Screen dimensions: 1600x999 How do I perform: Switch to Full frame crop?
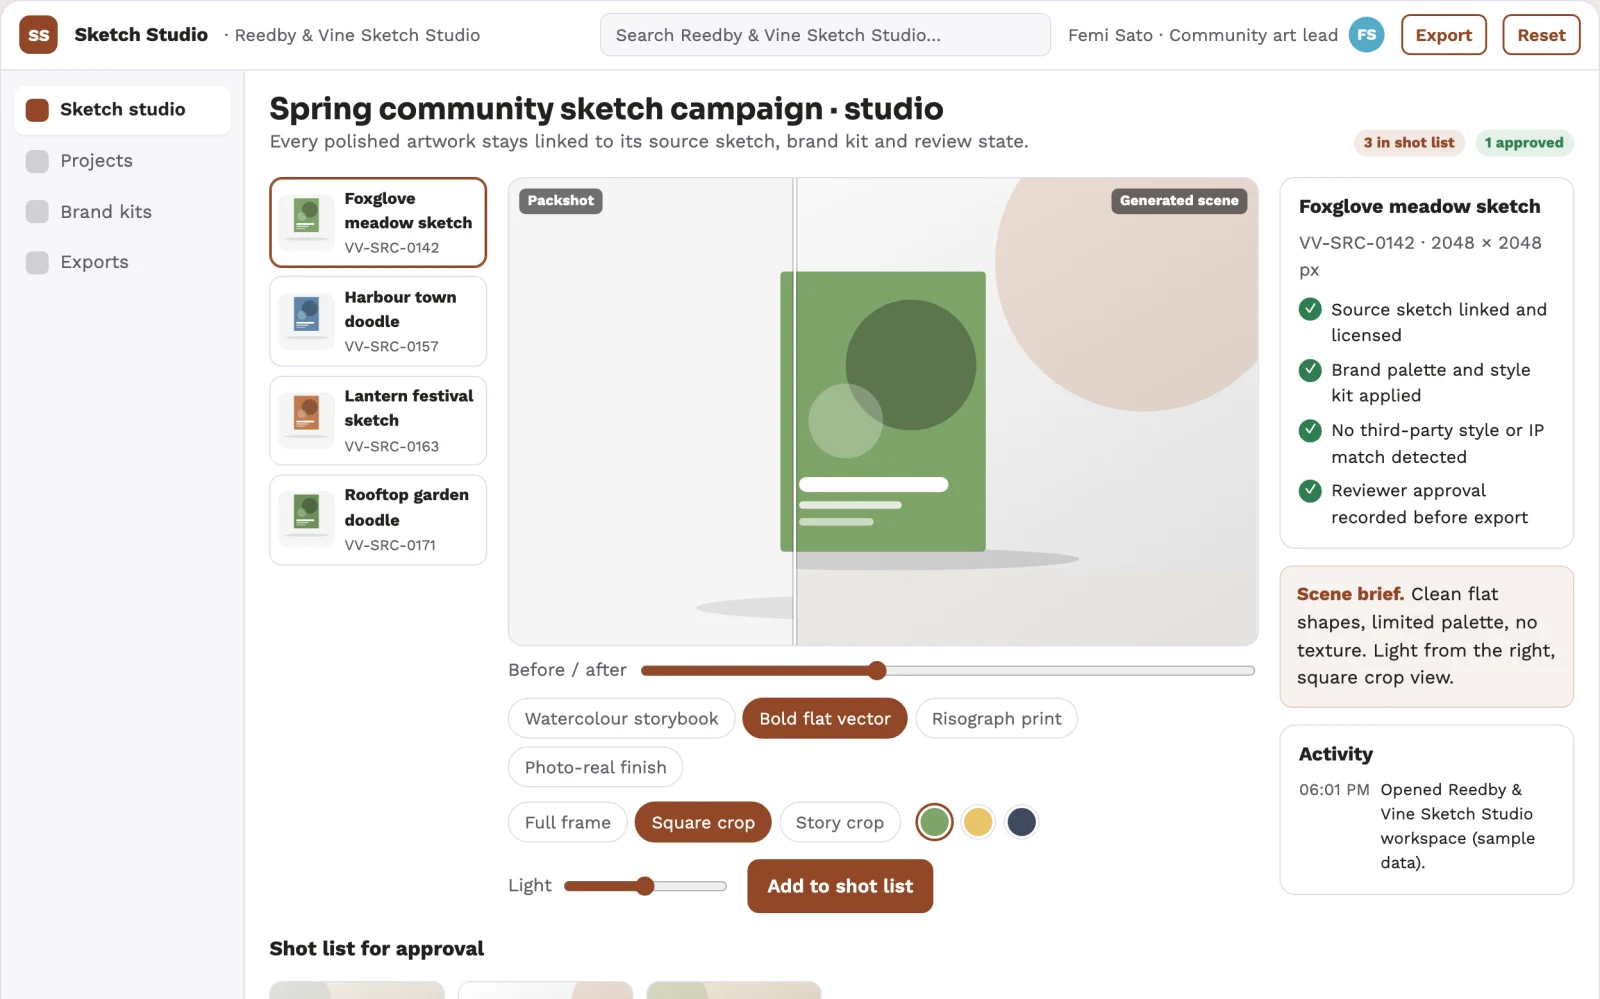point(568,822)
